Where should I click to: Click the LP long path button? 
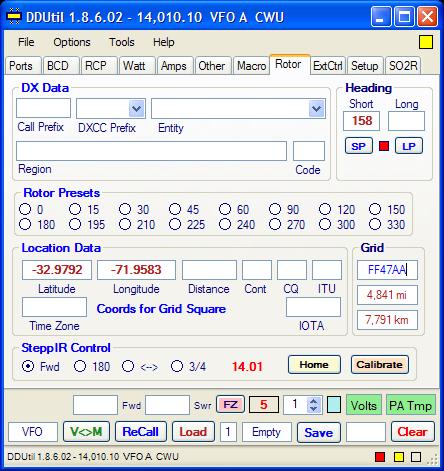(x=409, y=146)
